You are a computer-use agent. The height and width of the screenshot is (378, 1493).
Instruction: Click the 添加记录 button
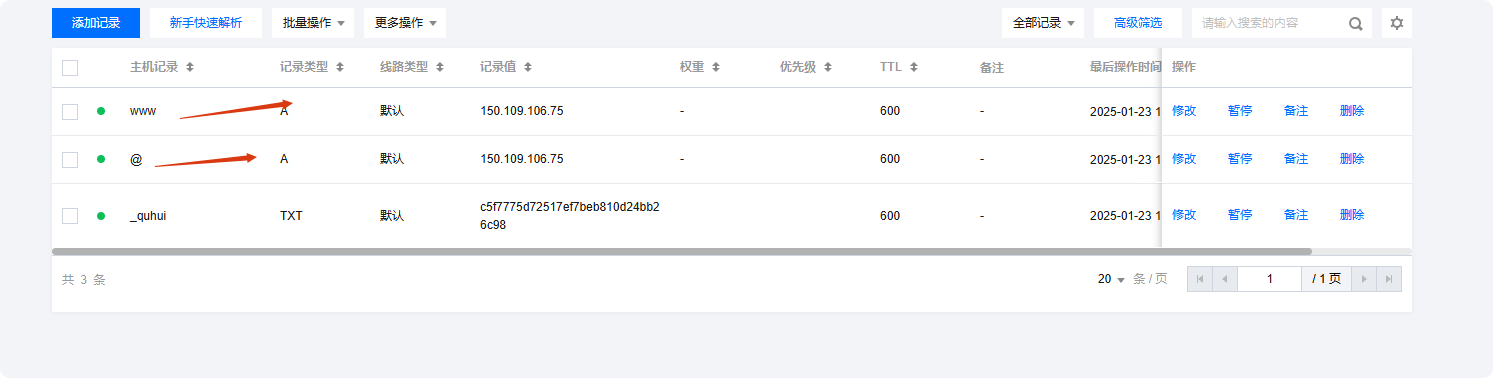(x=96, y=23)
